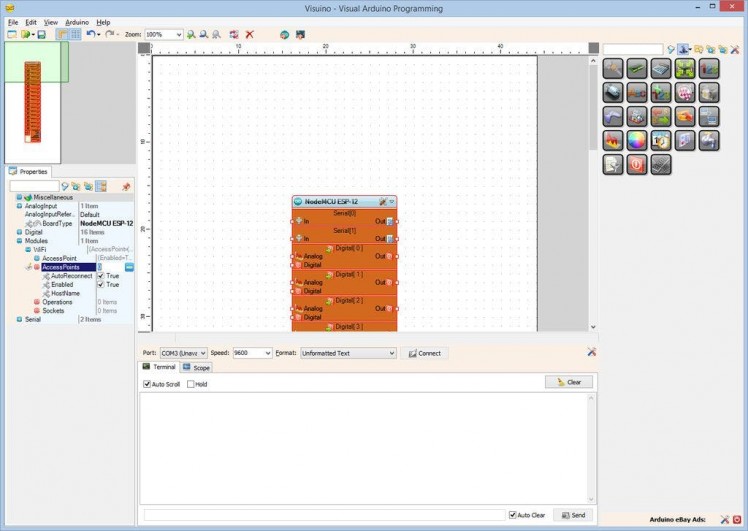The width and height of the screenshot is (748, 531).
Task: Enable the Hold checkbox
Action: 191,384
